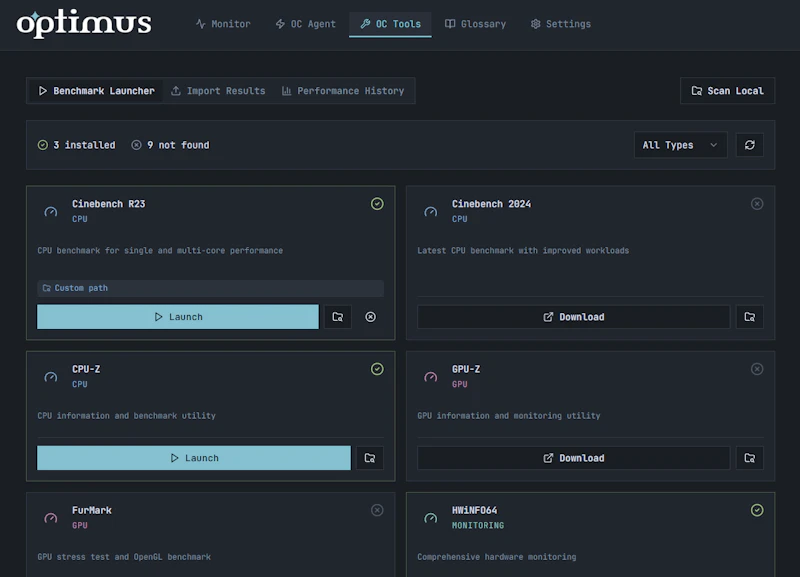Click FurMark not-found status icon

coord(377,510)
